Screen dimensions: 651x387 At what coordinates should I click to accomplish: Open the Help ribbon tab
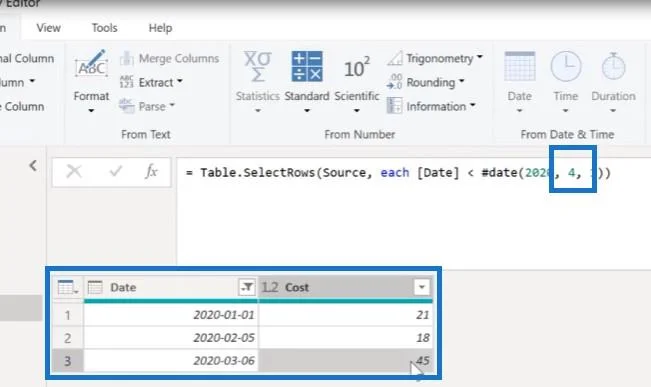pos(160,28)
